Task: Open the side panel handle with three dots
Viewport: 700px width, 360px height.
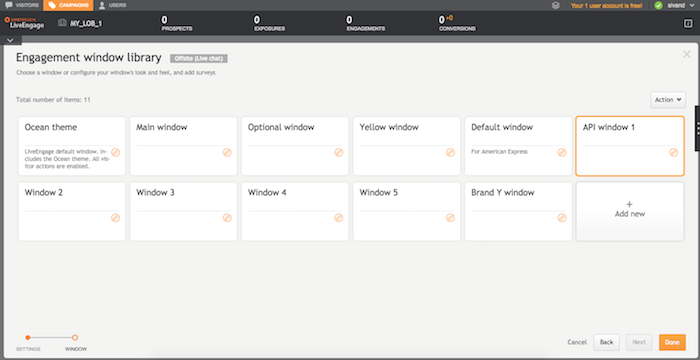Action: 697,129
